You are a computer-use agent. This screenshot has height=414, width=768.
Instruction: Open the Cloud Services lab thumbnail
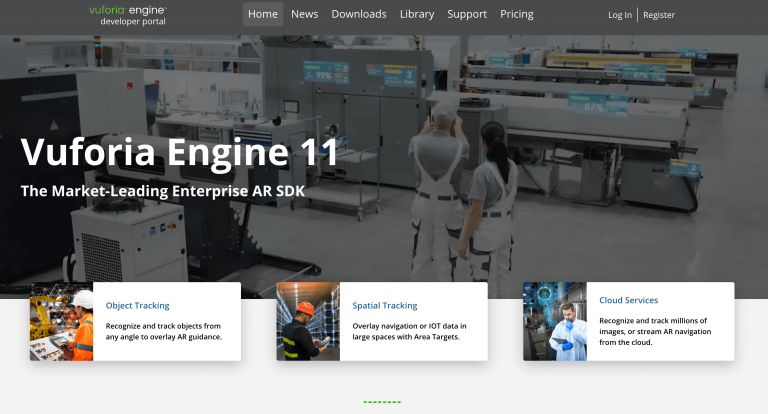555,321
